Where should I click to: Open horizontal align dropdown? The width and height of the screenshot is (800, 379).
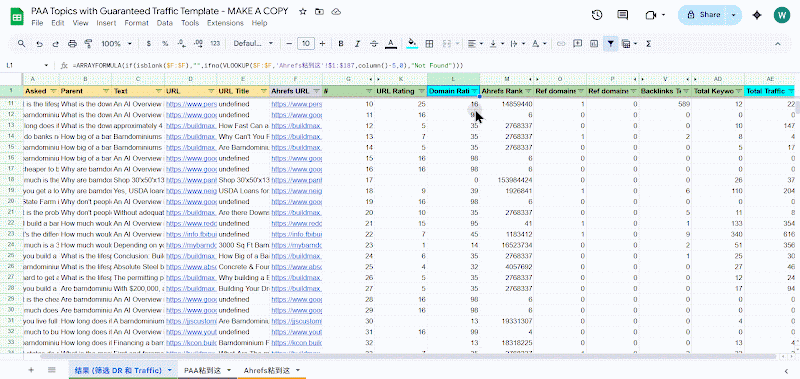click(476, 44)
